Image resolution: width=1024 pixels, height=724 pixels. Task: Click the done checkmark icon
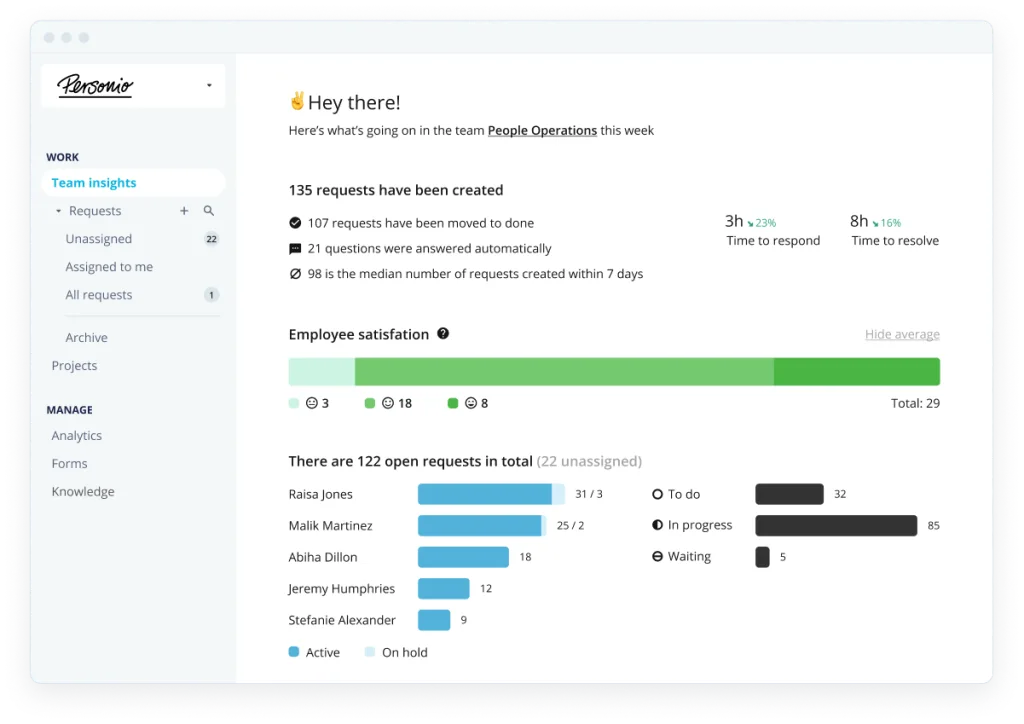[x=295, y=223]
